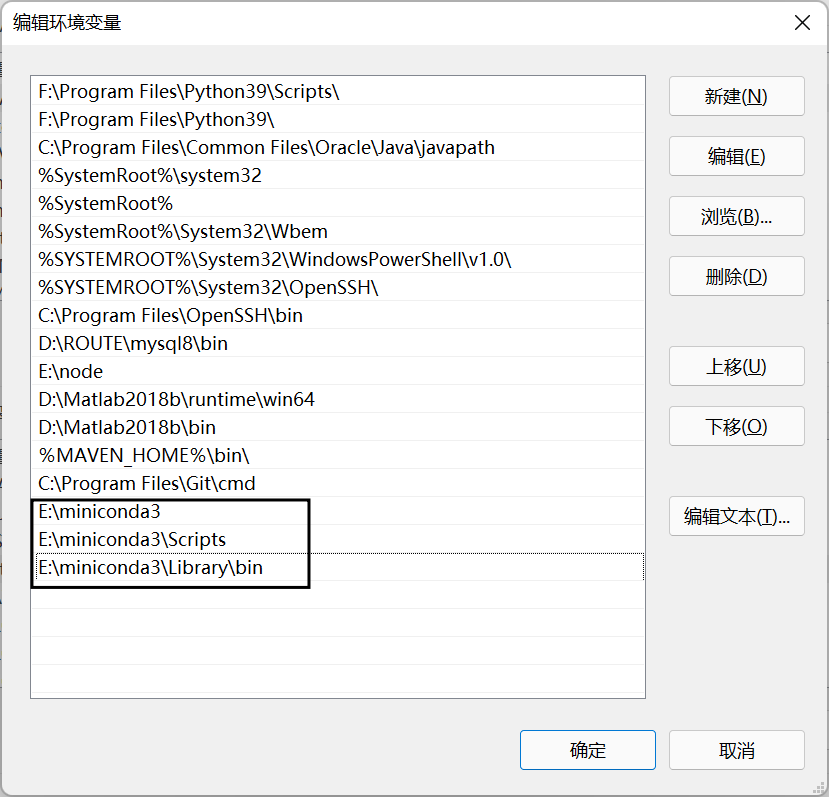829x797 pixels.
Task: Confirm changes with the 确定 button
Action: tap(587, 749)
